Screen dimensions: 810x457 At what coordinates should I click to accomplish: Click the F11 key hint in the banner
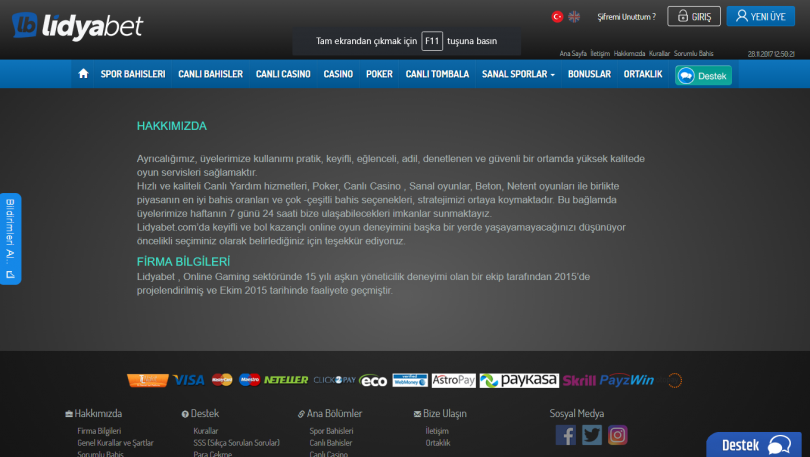(x=432, y=41)
